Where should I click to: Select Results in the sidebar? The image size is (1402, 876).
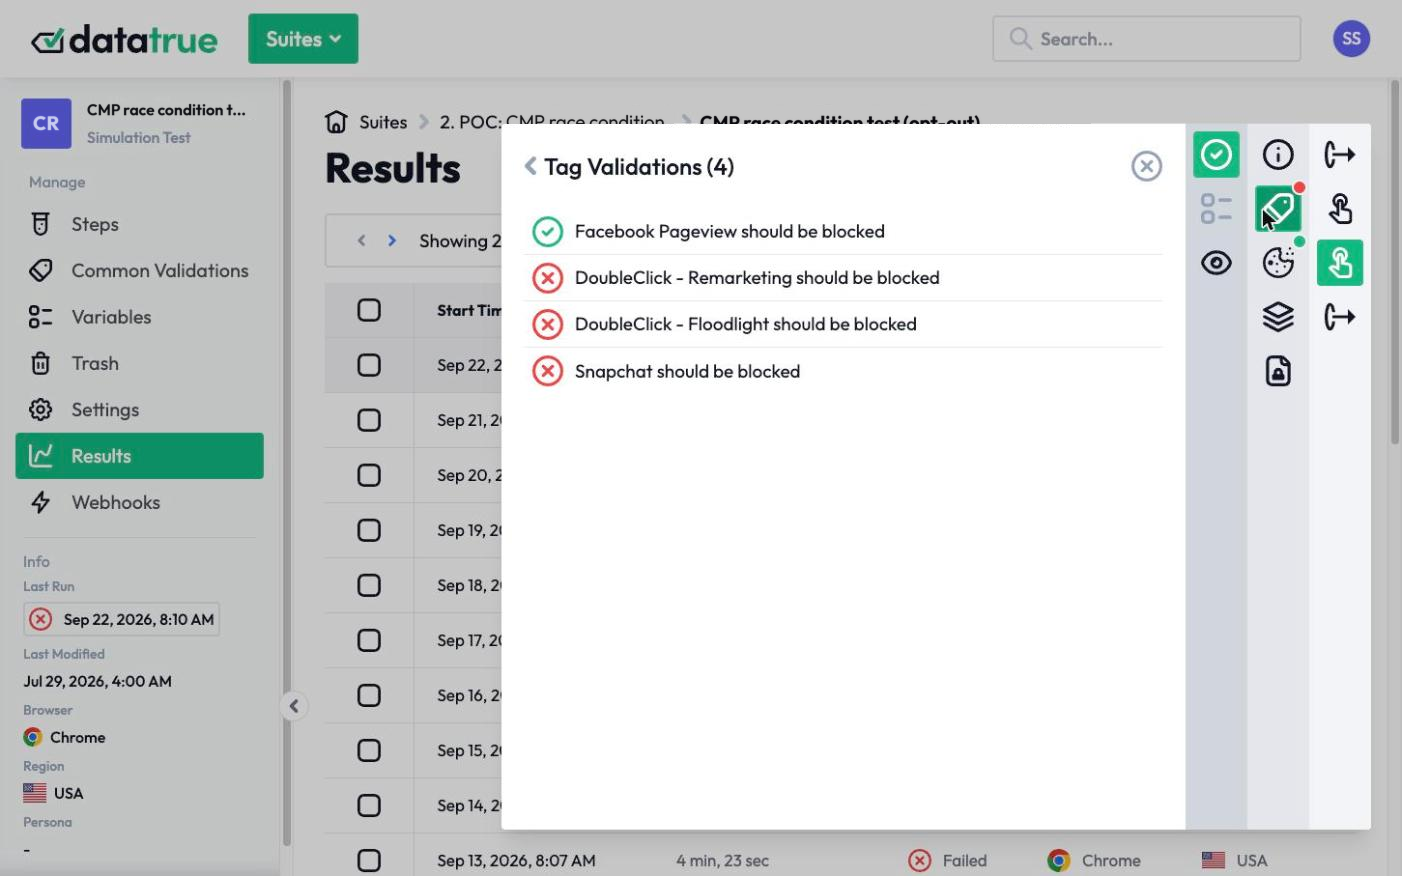click(139, 456)
